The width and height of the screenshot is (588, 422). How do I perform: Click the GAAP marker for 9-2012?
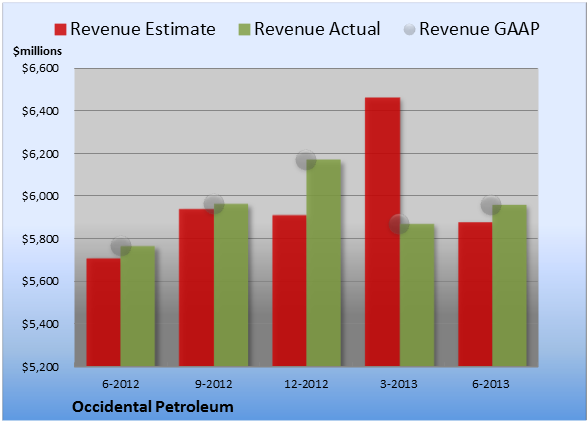point(214,204)
